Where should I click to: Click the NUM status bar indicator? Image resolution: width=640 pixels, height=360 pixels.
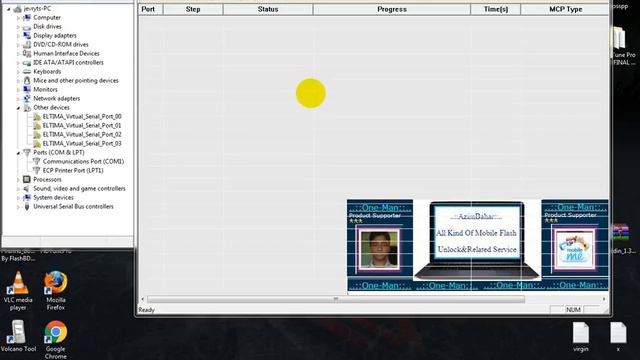[573, 310]
